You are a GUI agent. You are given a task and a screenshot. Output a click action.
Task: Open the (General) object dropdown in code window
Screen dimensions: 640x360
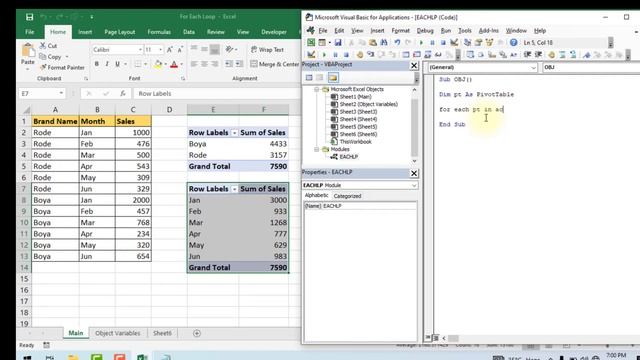pos(533,68)
